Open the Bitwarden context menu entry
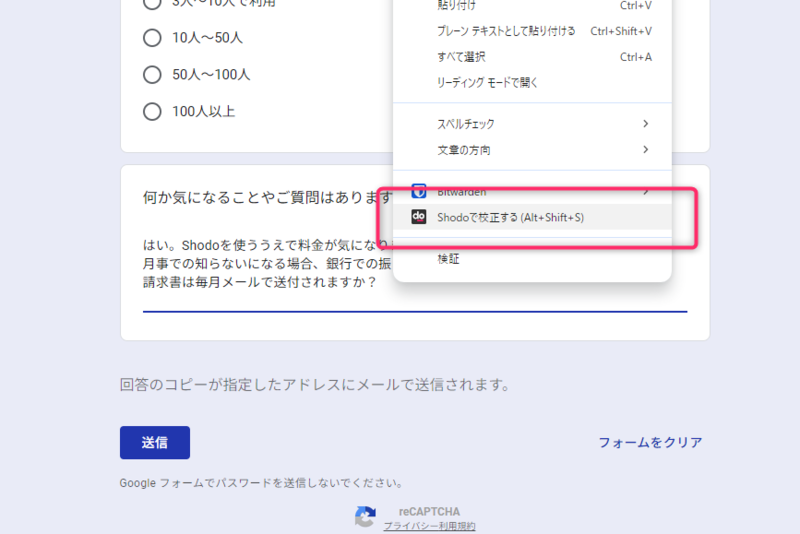The height and width of the screenshot is (534, 800). coord(532,191)
